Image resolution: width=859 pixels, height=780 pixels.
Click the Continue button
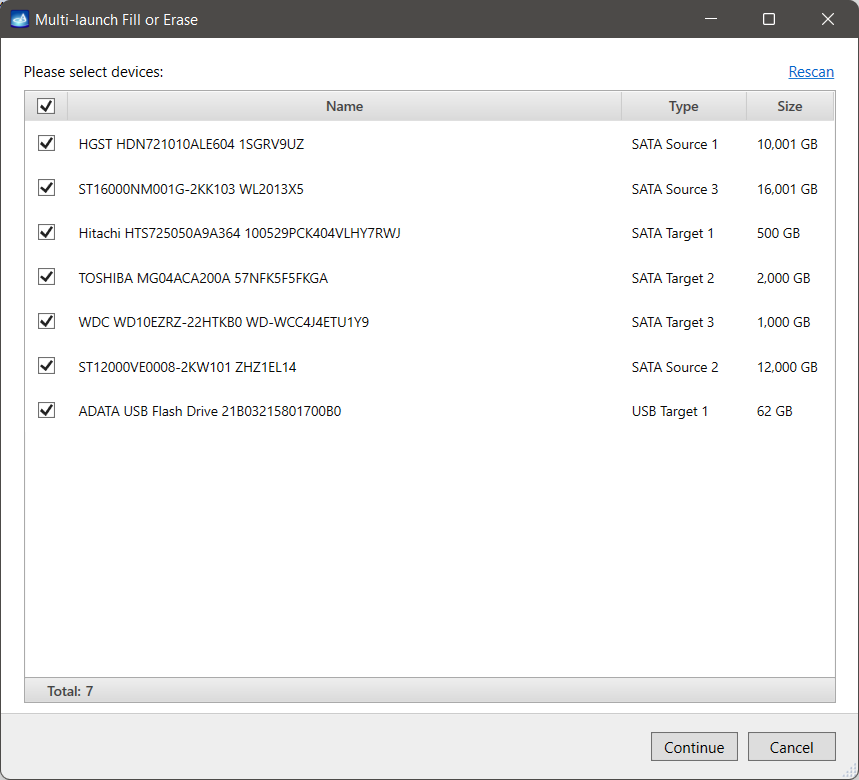tap(694, 747)
